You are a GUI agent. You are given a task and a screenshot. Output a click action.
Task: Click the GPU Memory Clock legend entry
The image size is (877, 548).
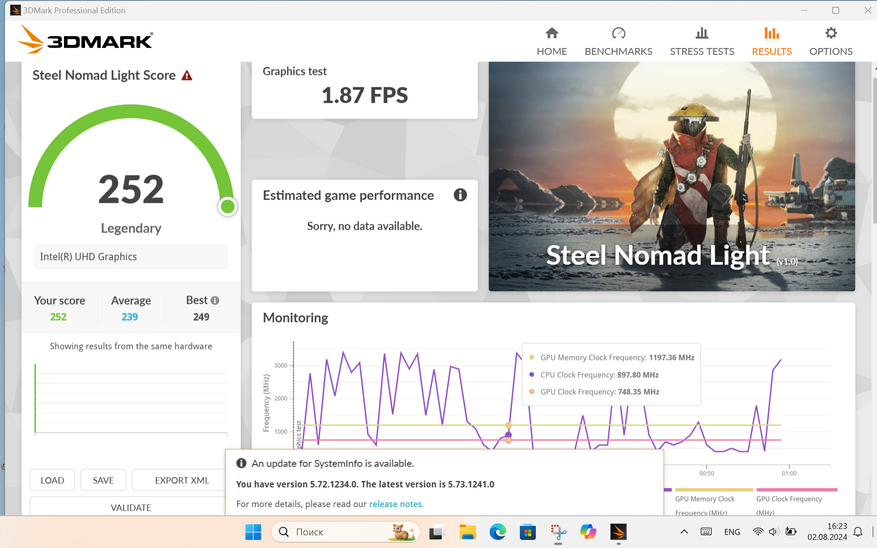click(713, 502)
